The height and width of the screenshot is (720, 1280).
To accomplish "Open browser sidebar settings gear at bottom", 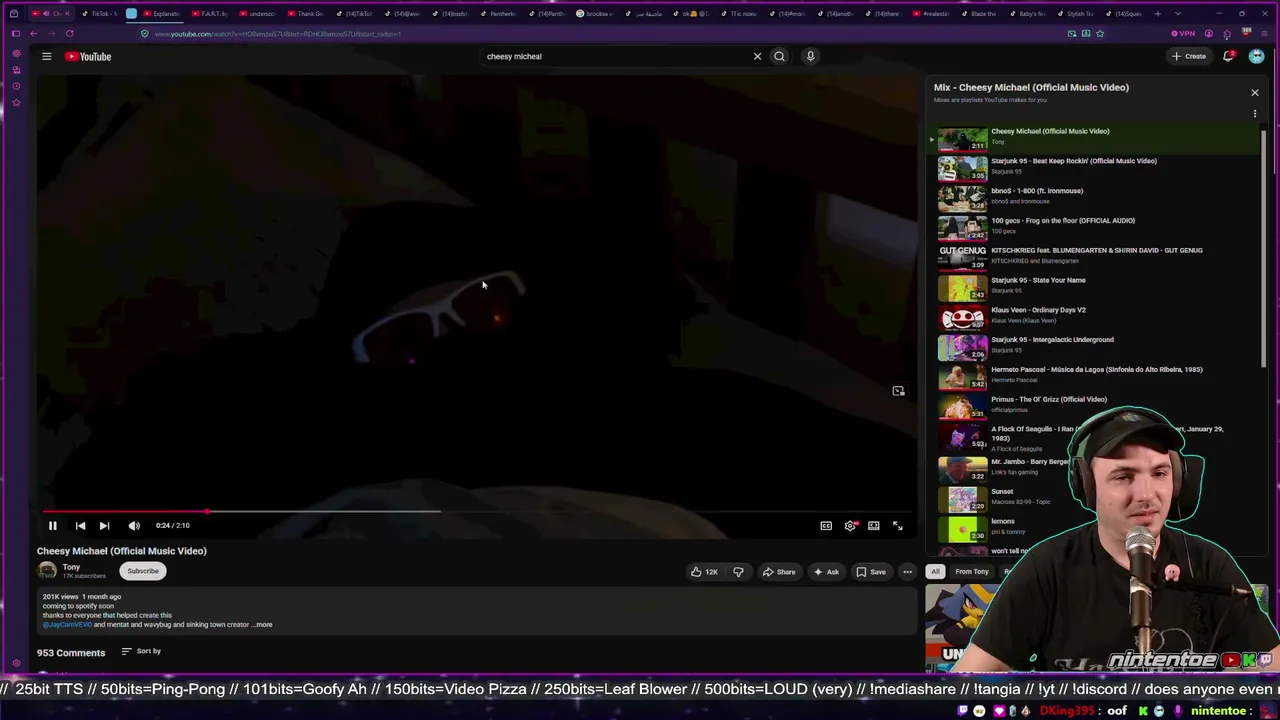I will pos(16,663).
